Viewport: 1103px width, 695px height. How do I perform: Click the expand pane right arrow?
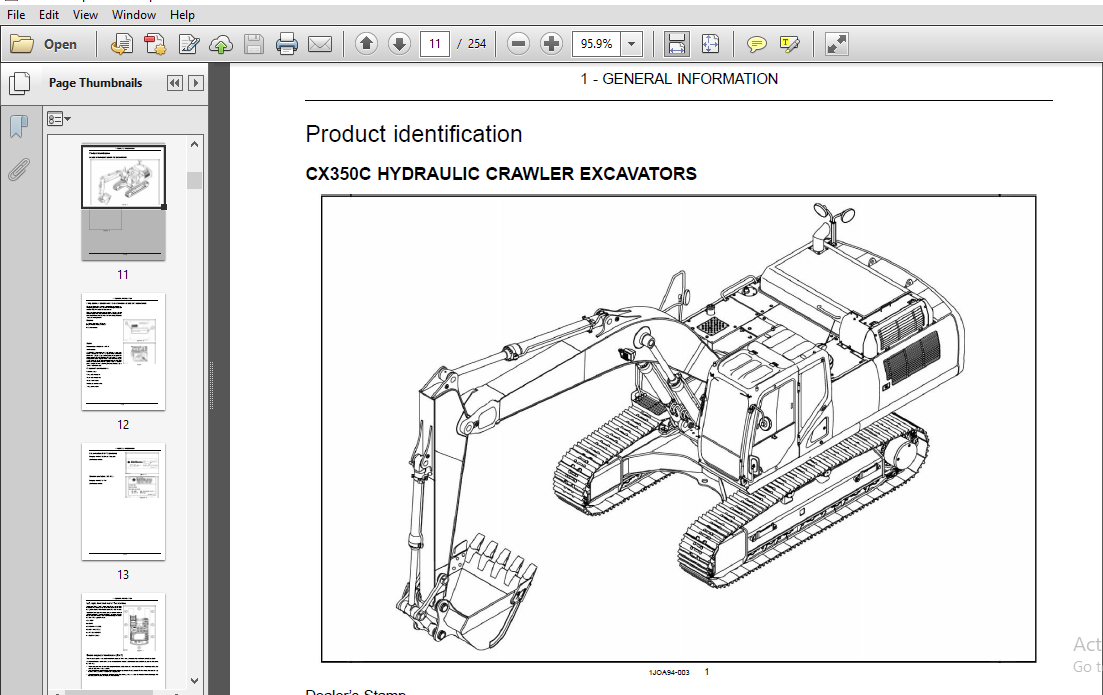click(196, 83)
